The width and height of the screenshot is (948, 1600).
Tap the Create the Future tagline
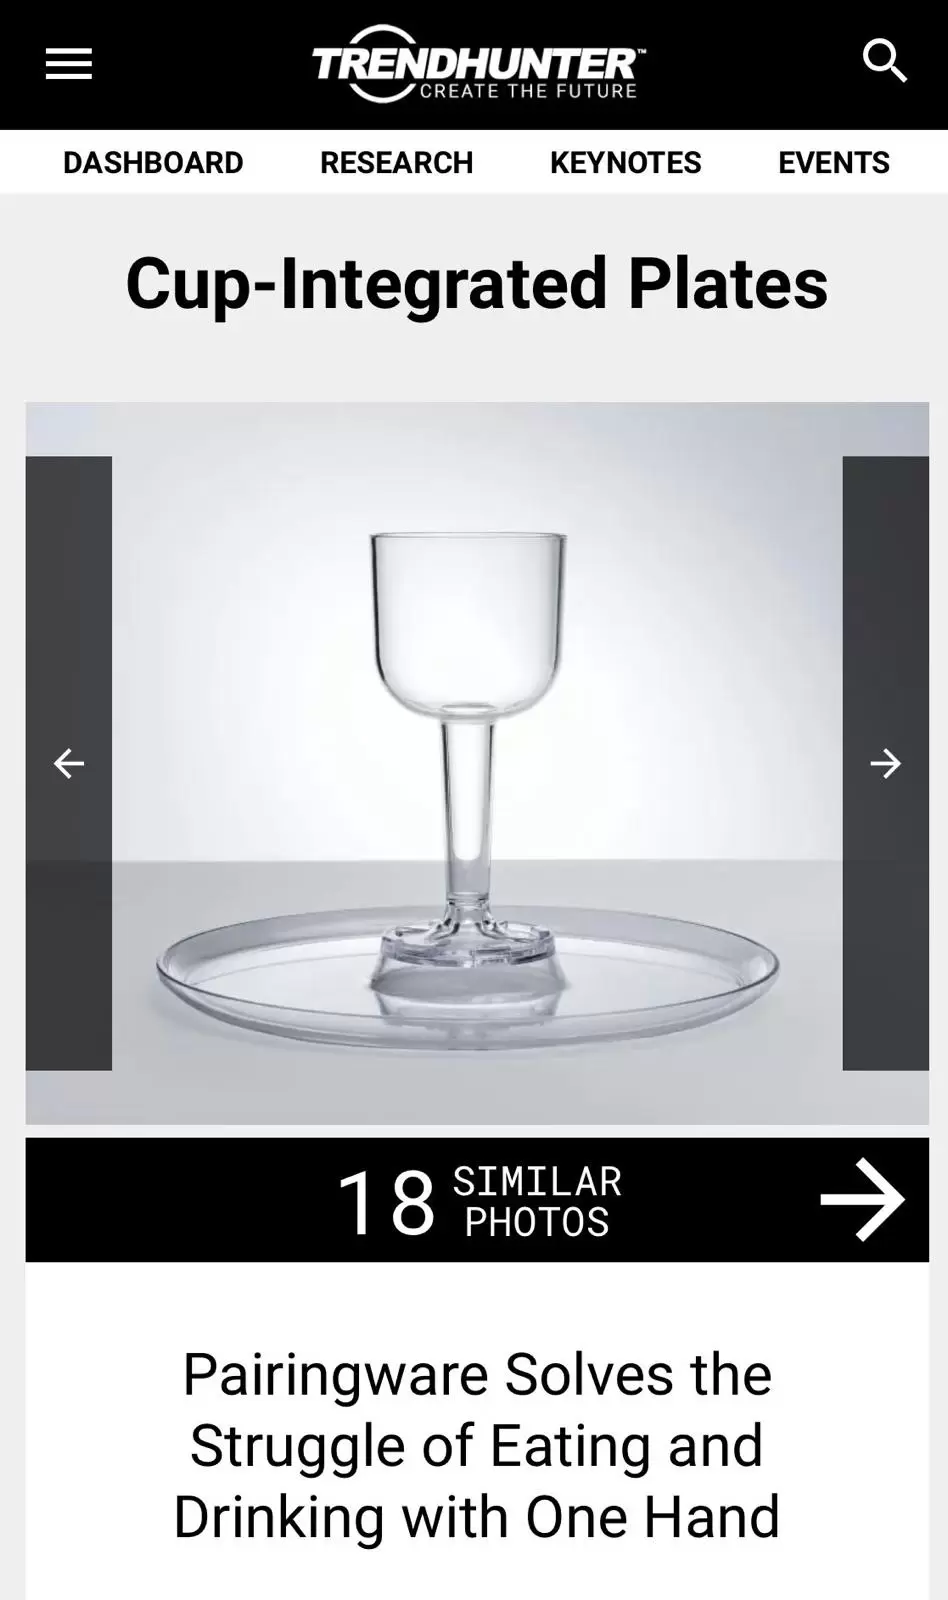pos(528,91)
